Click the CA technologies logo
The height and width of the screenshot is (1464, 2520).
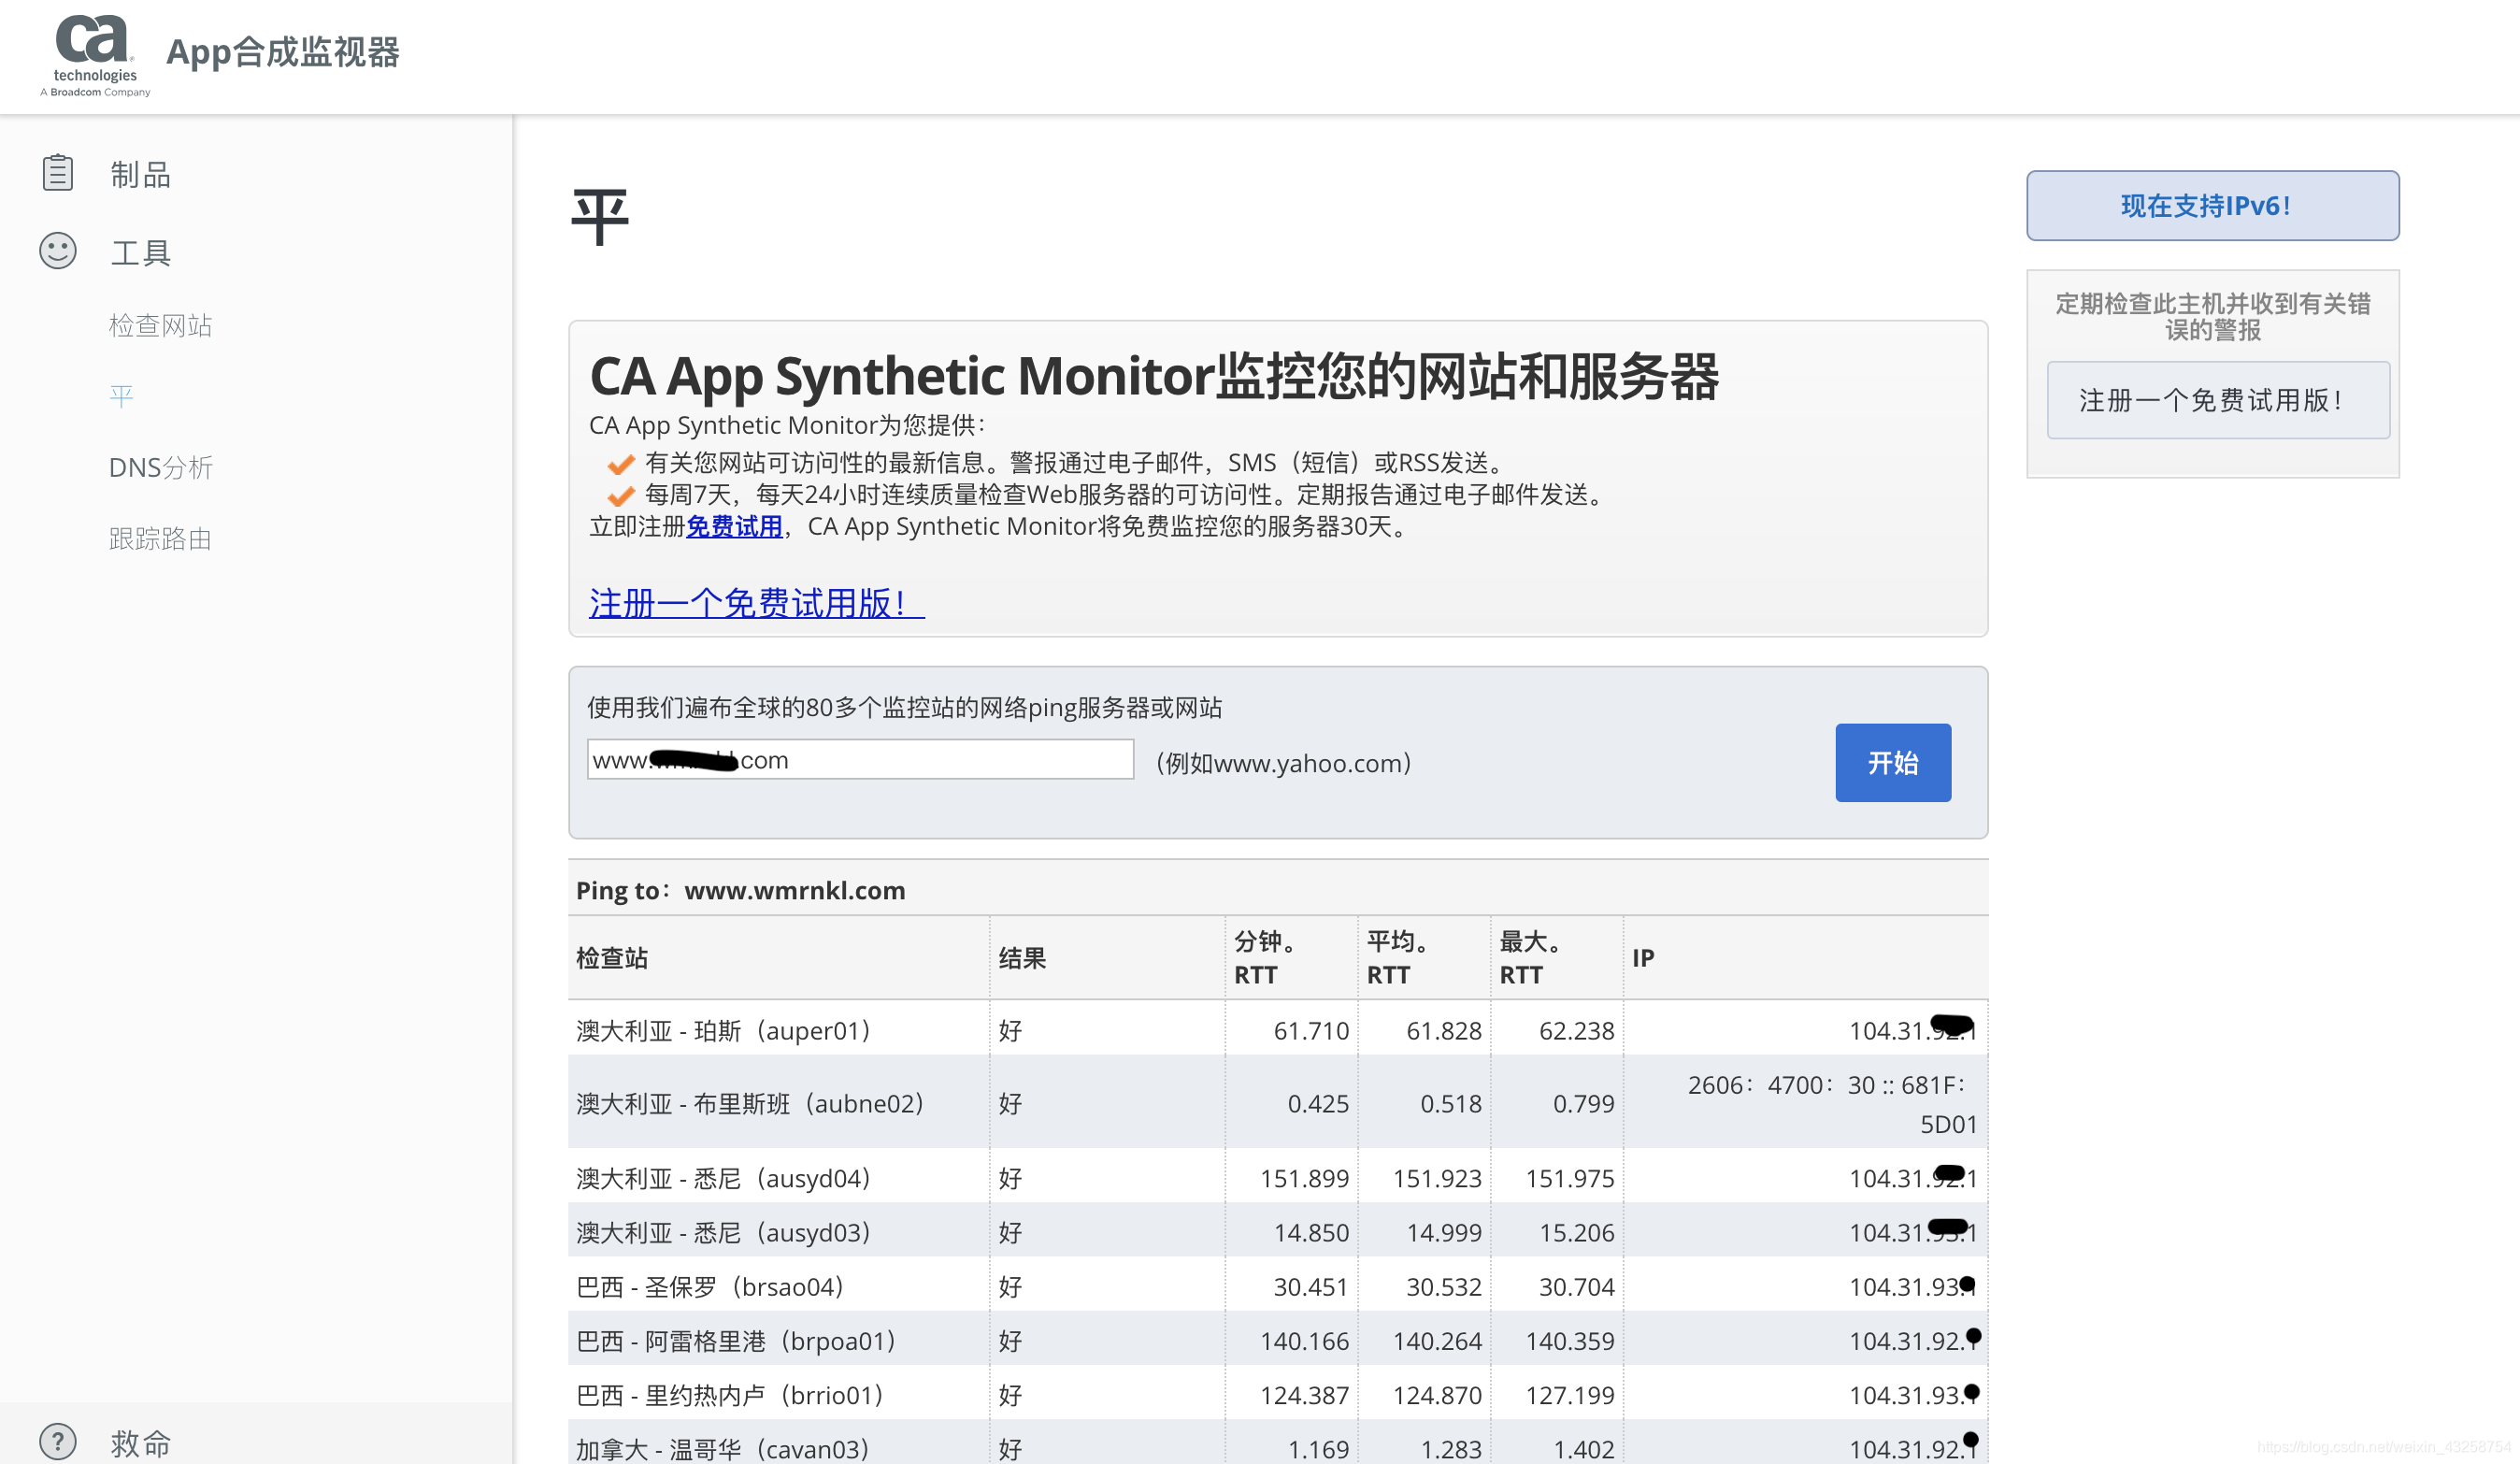tap(95, 55)
